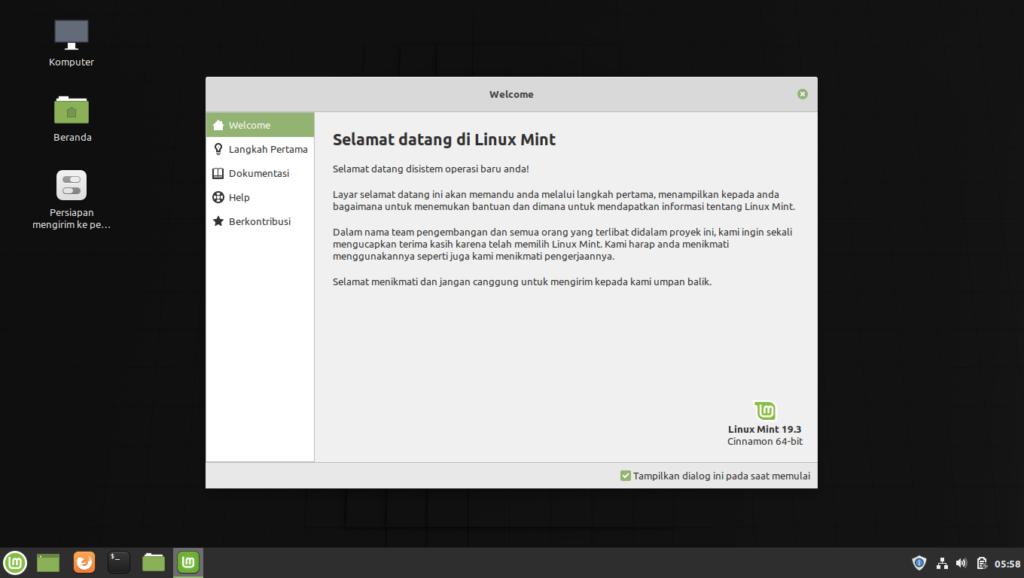Select the Komputer desktop icon

(x=71, y=43)
